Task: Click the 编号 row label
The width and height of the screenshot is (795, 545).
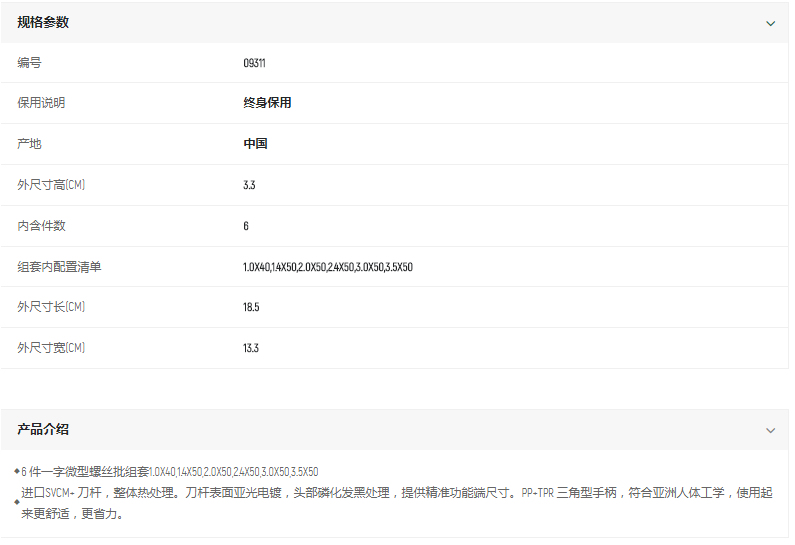Action: (x=30, y=63)
